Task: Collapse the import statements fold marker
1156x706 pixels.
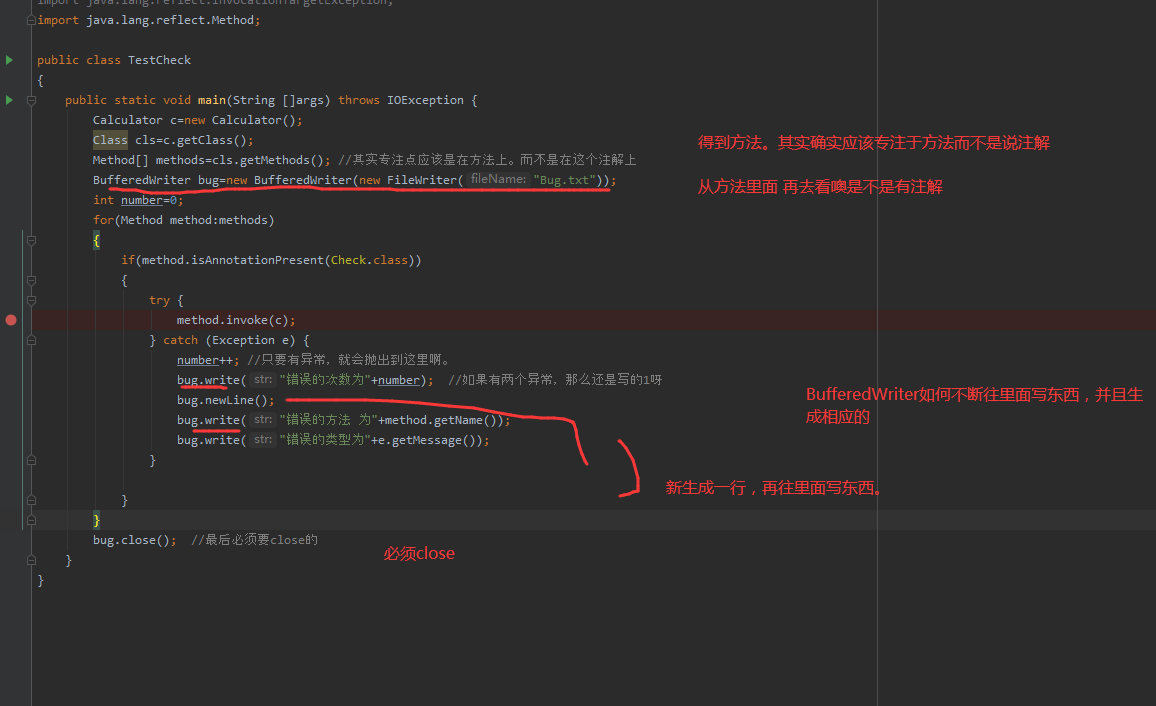Action: click(31, 20)
